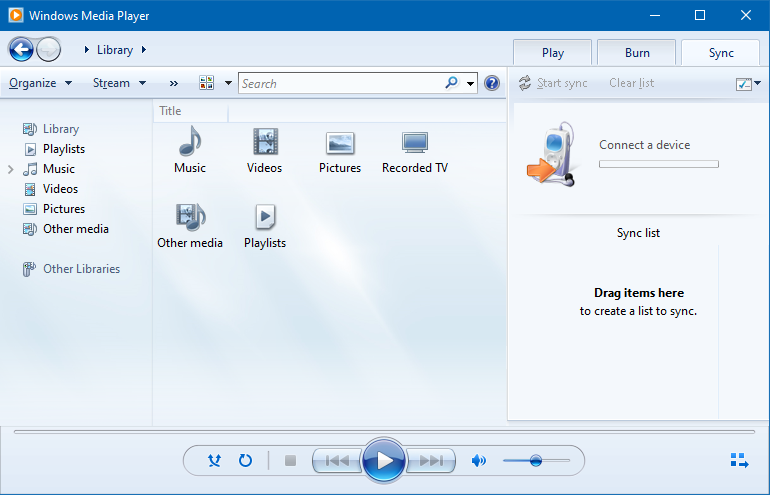Click the Library icon in the navigation tree

coord(29,129)
